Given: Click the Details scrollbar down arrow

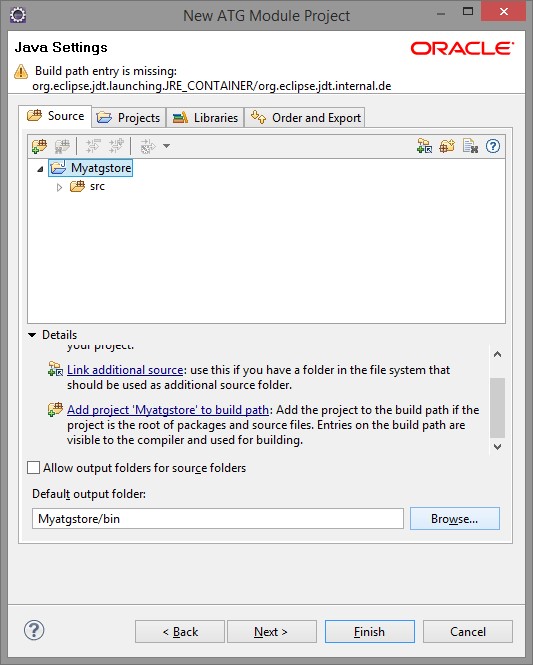Looking at the screenshot, I should point(497,447).
